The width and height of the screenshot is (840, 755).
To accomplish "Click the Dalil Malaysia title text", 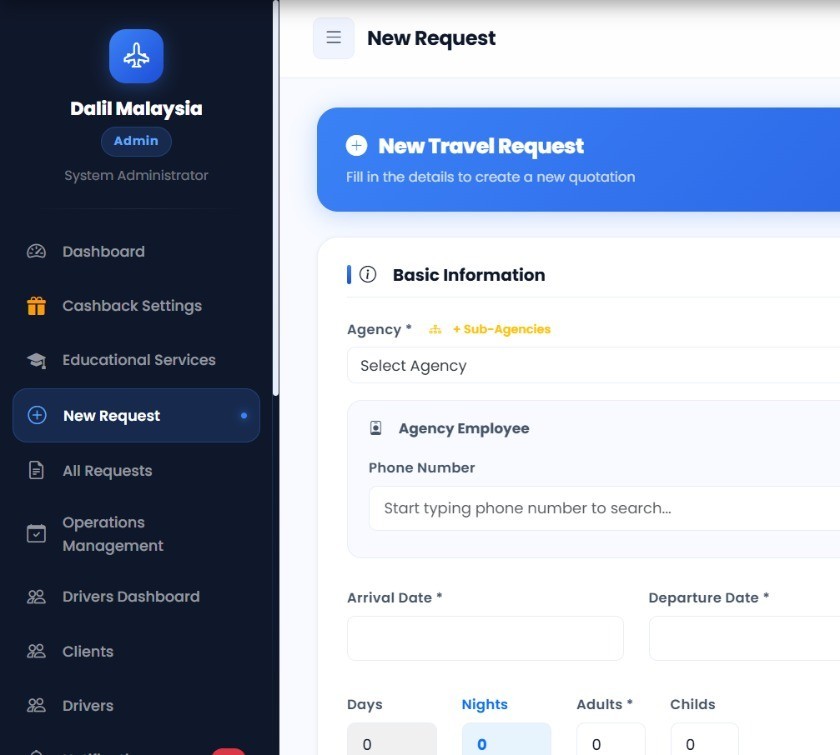I will (x=136, y=109).
